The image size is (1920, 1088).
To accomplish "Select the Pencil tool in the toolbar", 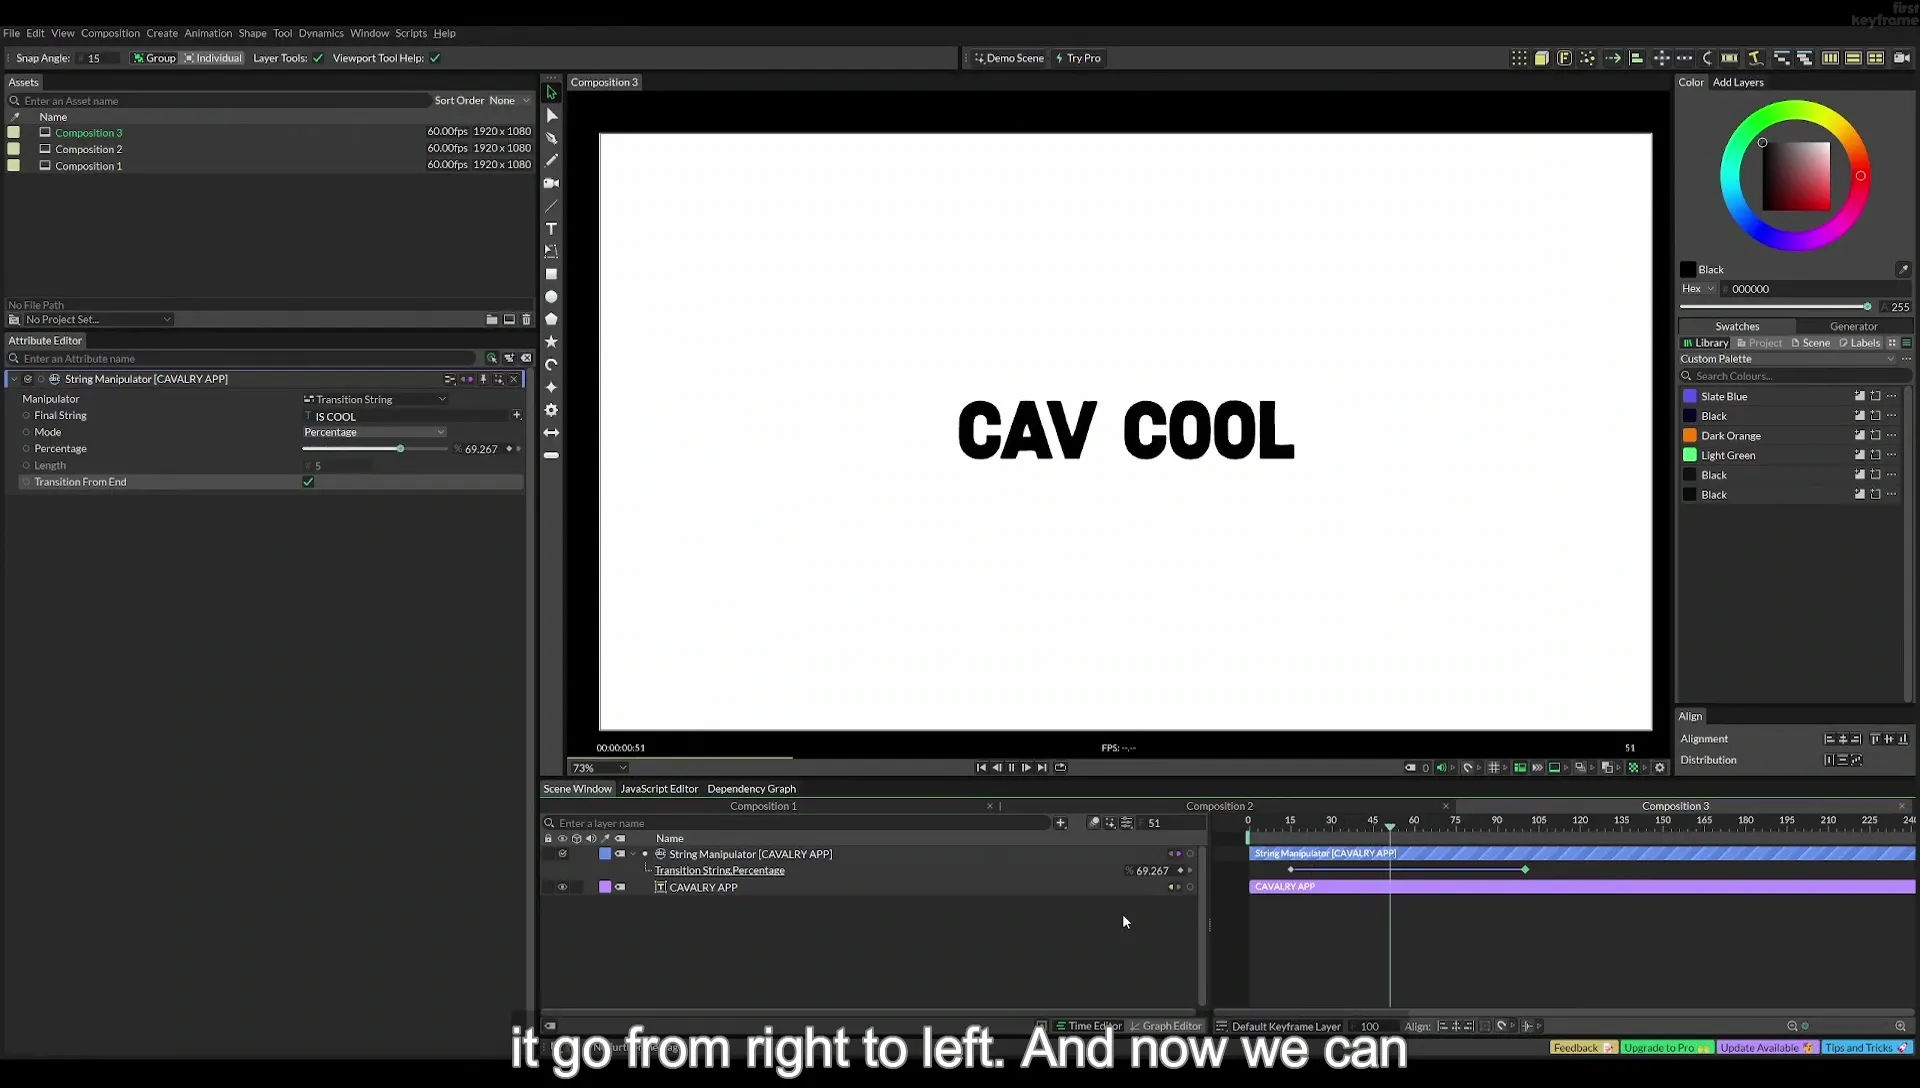I will pyautogui.click(x=551, y=160).
